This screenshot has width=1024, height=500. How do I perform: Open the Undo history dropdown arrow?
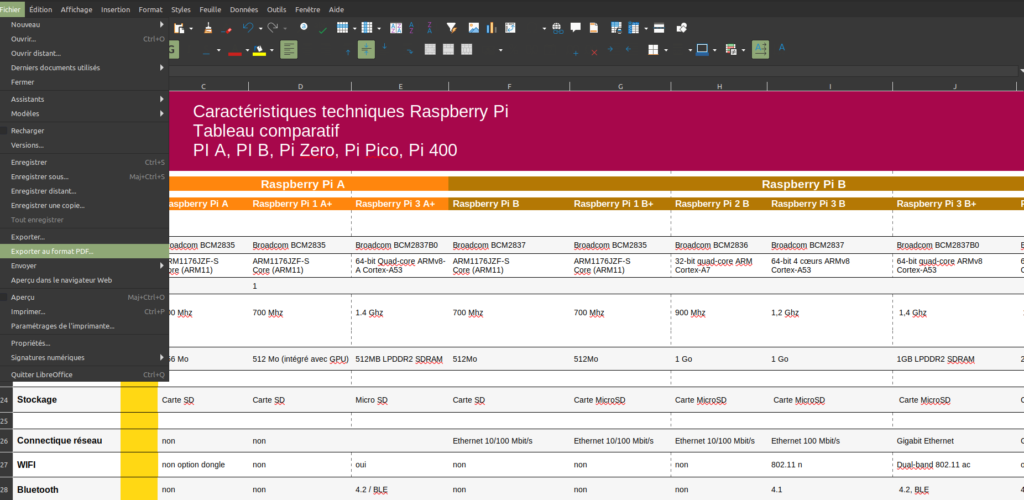260,29
